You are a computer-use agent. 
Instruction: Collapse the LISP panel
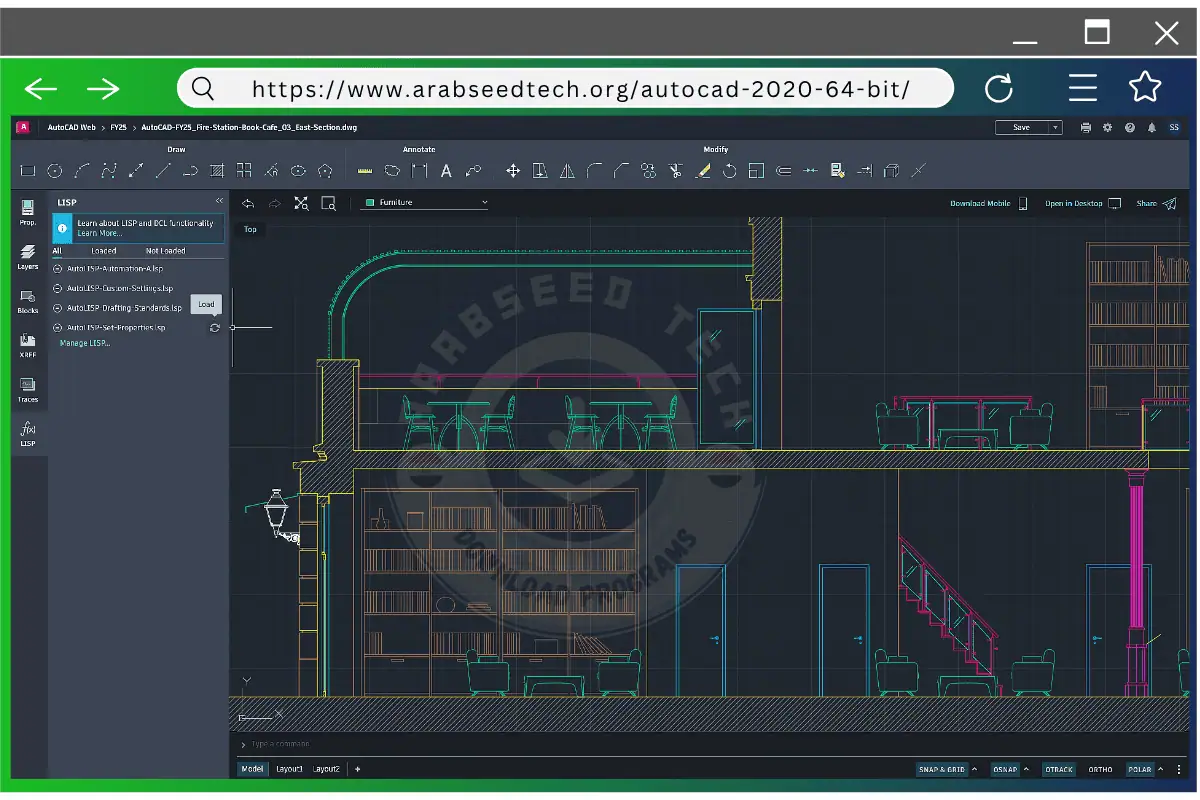point(219,201)
